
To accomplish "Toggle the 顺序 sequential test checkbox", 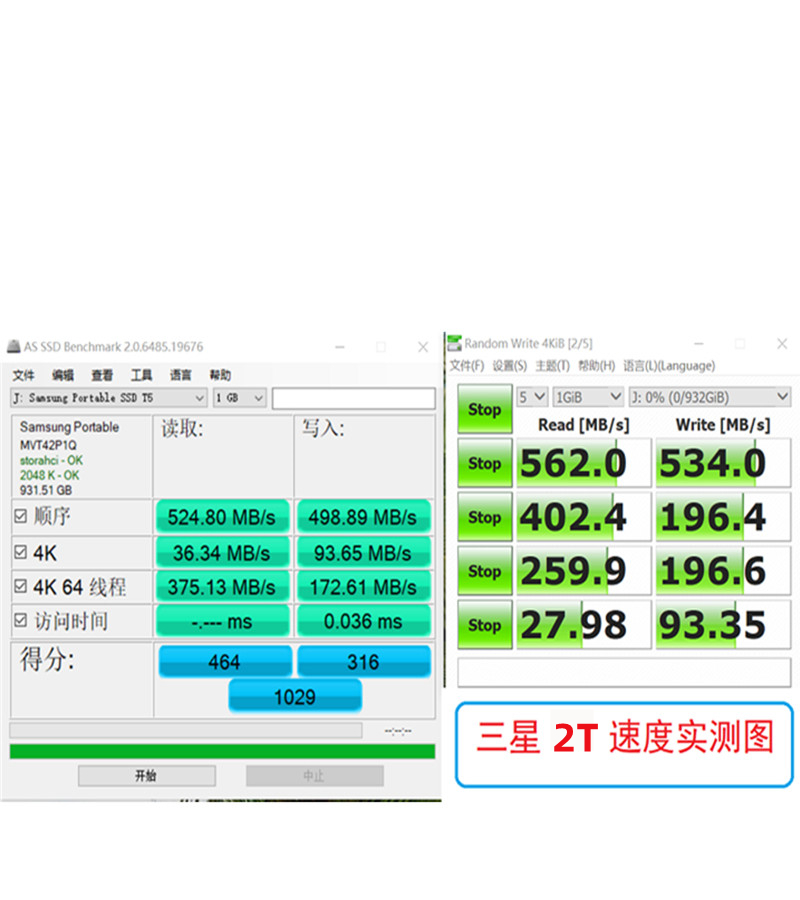I will click(20, 516).
